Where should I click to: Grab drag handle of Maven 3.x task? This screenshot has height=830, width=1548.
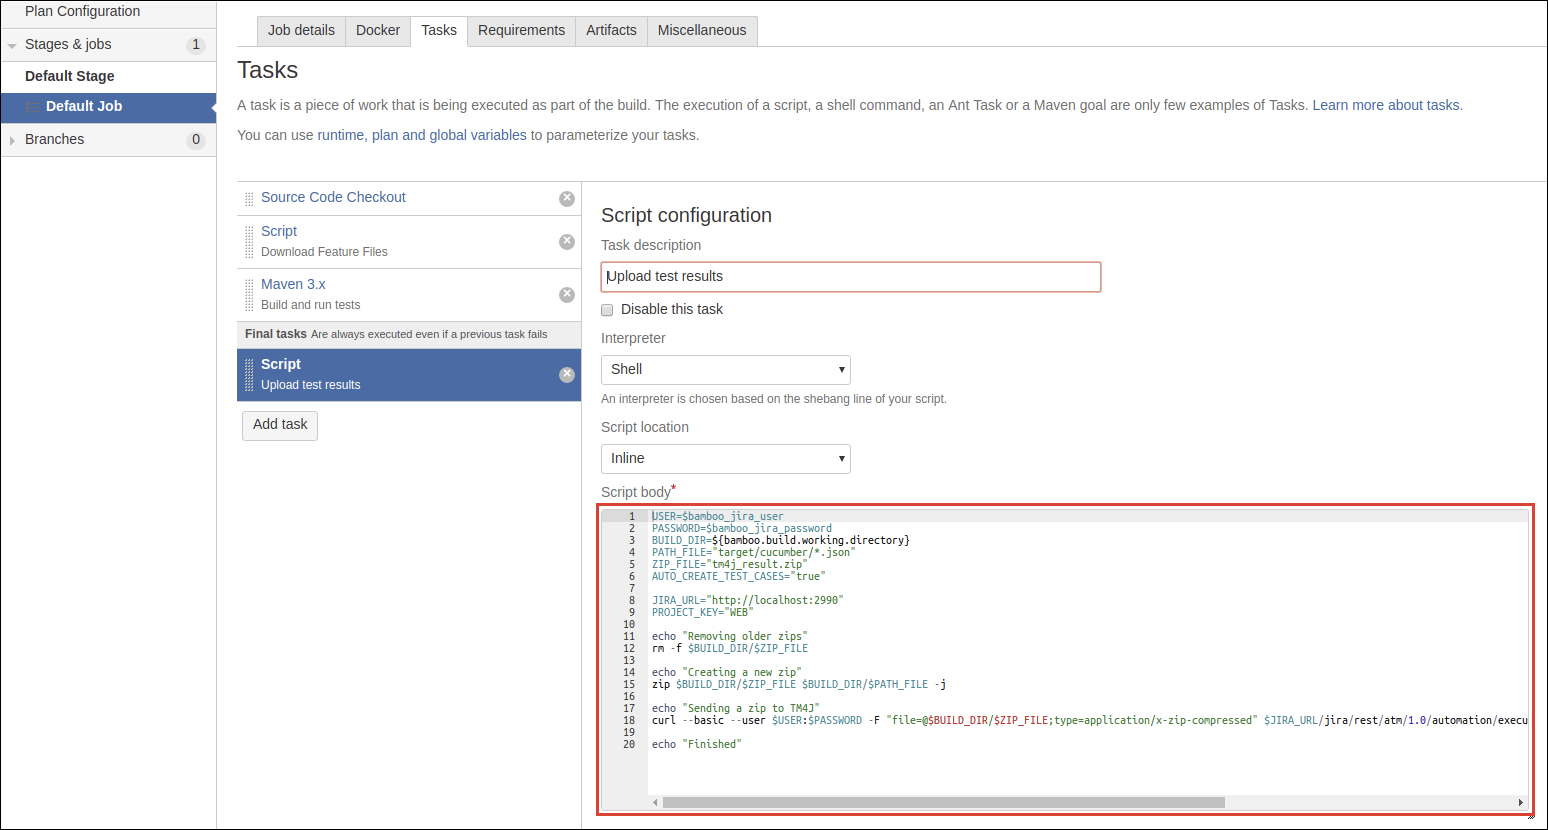click(249, 295)
